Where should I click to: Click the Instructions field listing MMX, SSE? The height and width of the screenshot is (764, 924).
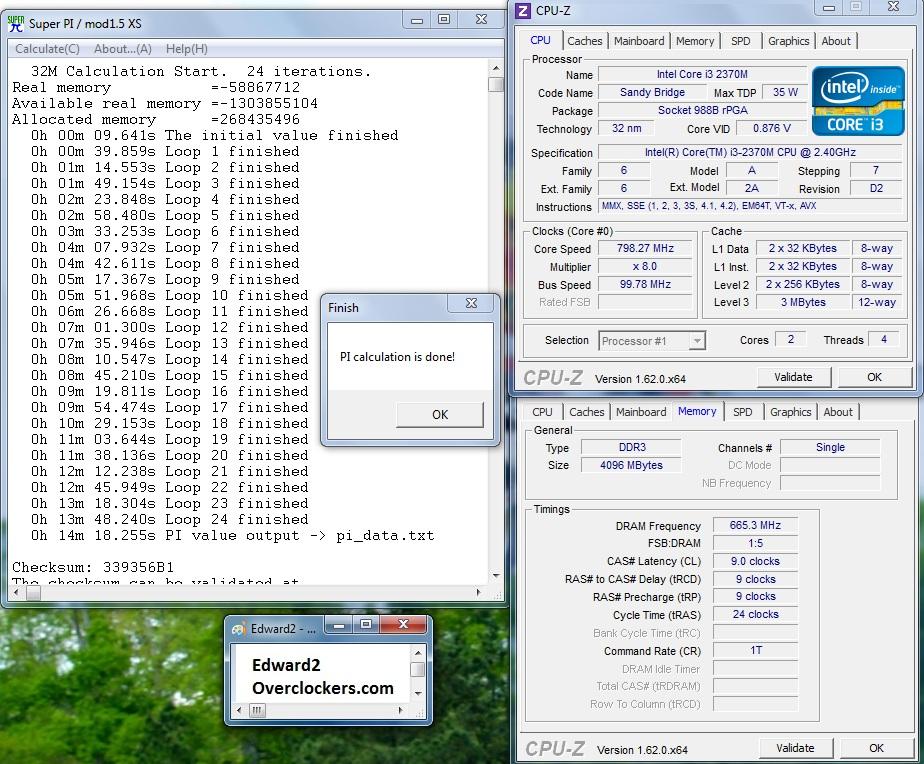click(x=750, y=206)
